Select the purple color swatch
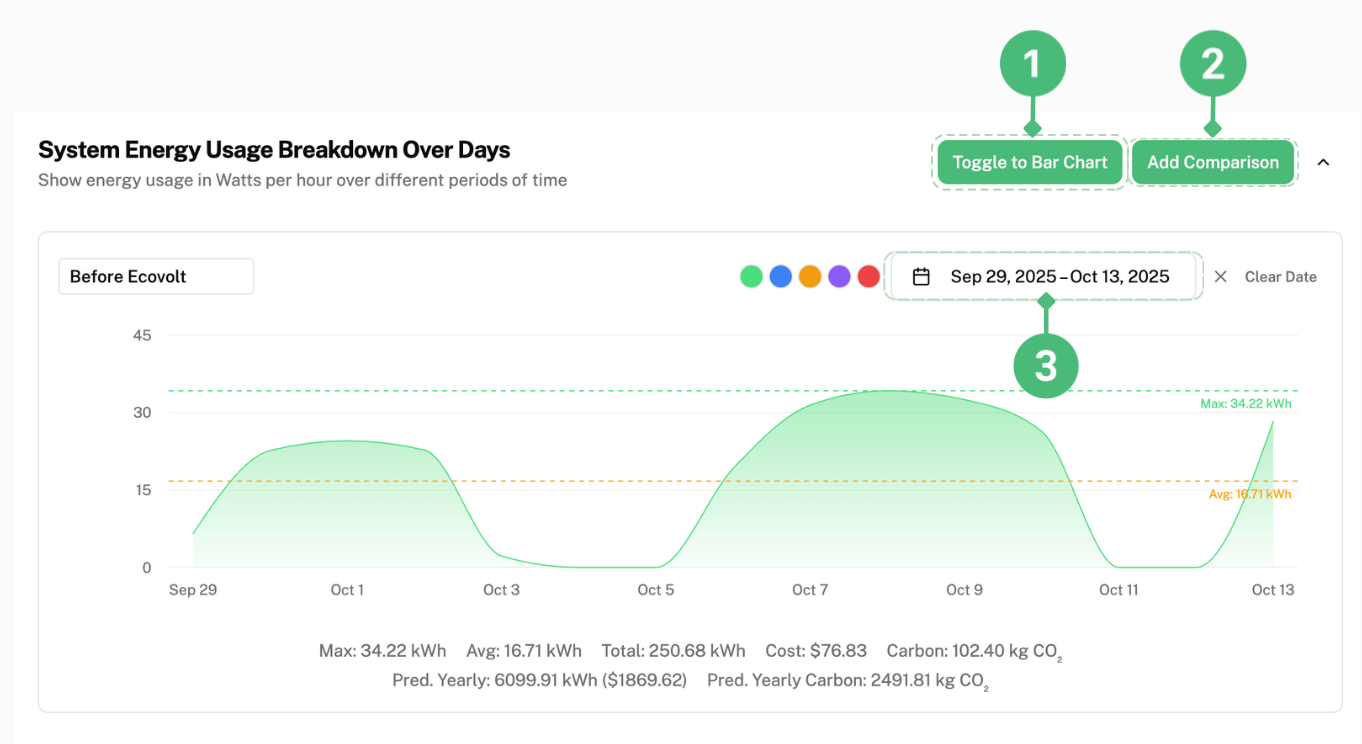This screenshot has height=744, width=1362. coord(839,277)
